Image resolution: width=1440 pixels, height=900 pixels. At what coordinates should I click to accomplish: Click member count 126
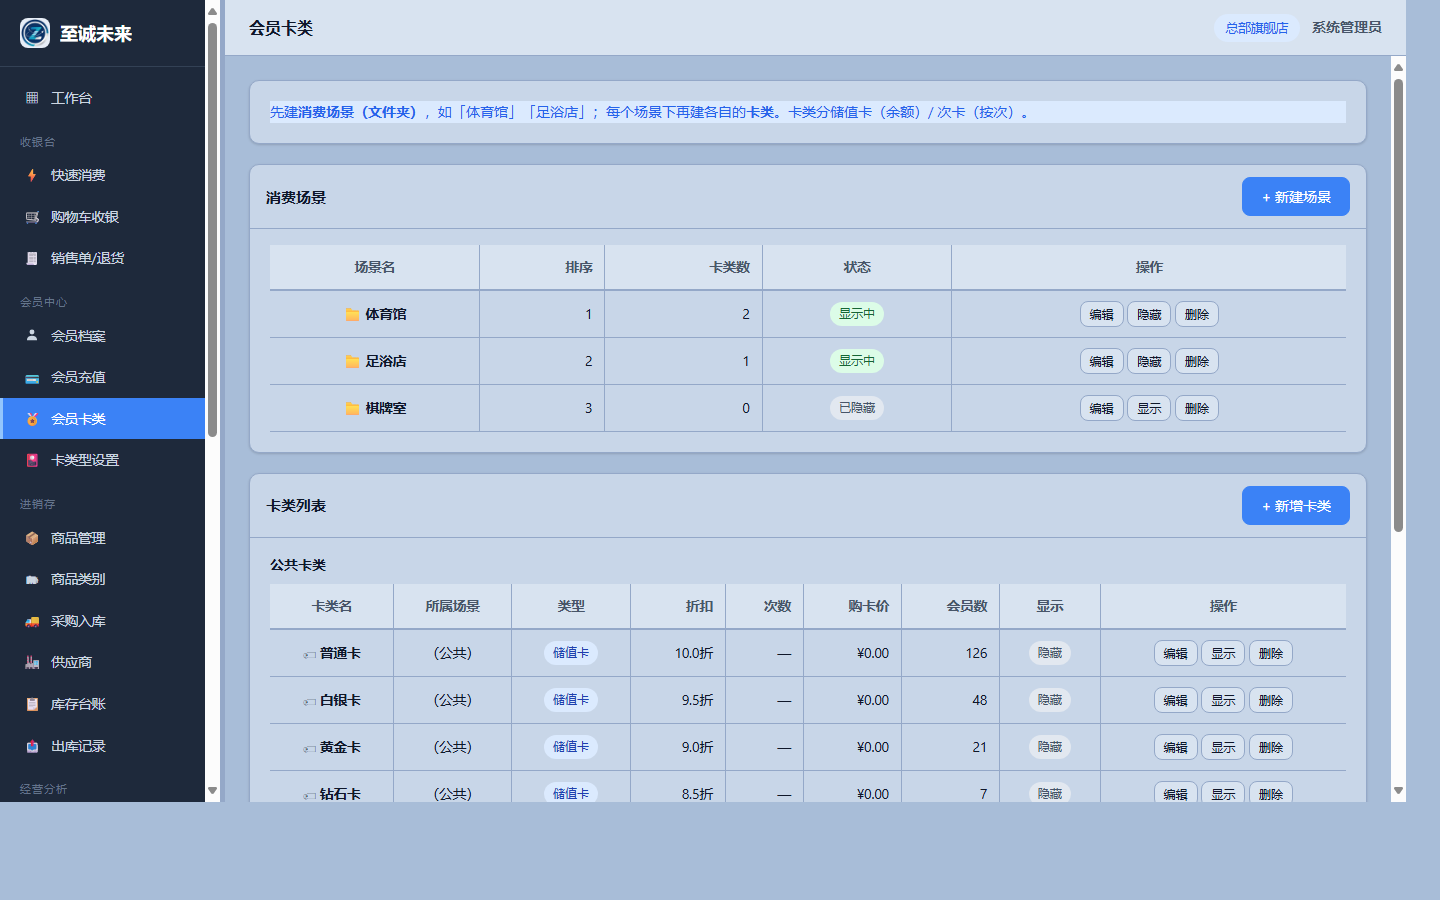click(x=976, y=653)
